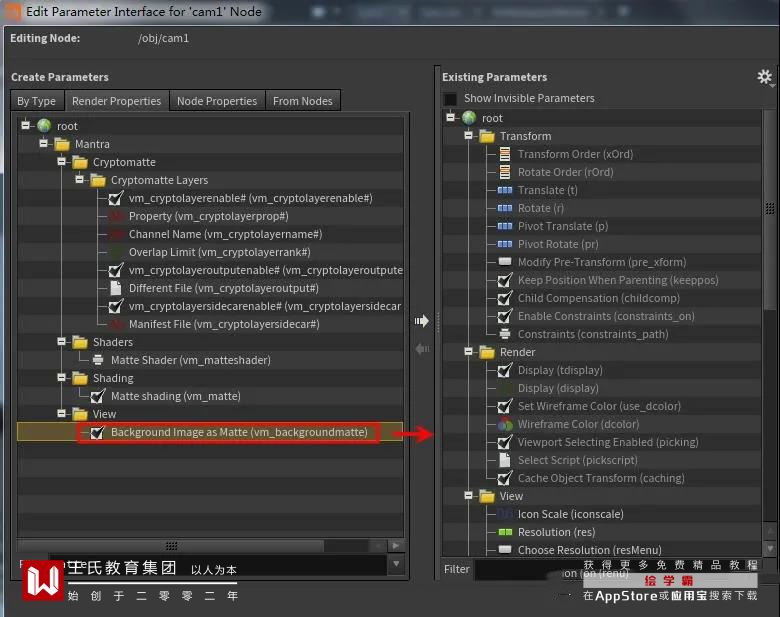The image size is (780, 617).
Task: Select Icon Scale (iconscale) parameter
Action: coord(571,514)
